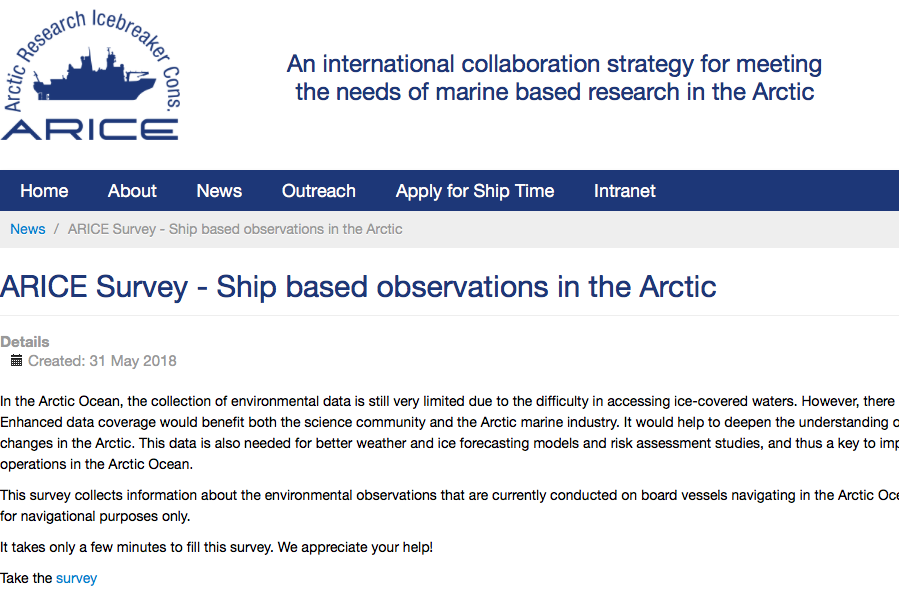Click the paragraph describing this survey
The image size is (899, 600).
(x=450, y=505)
